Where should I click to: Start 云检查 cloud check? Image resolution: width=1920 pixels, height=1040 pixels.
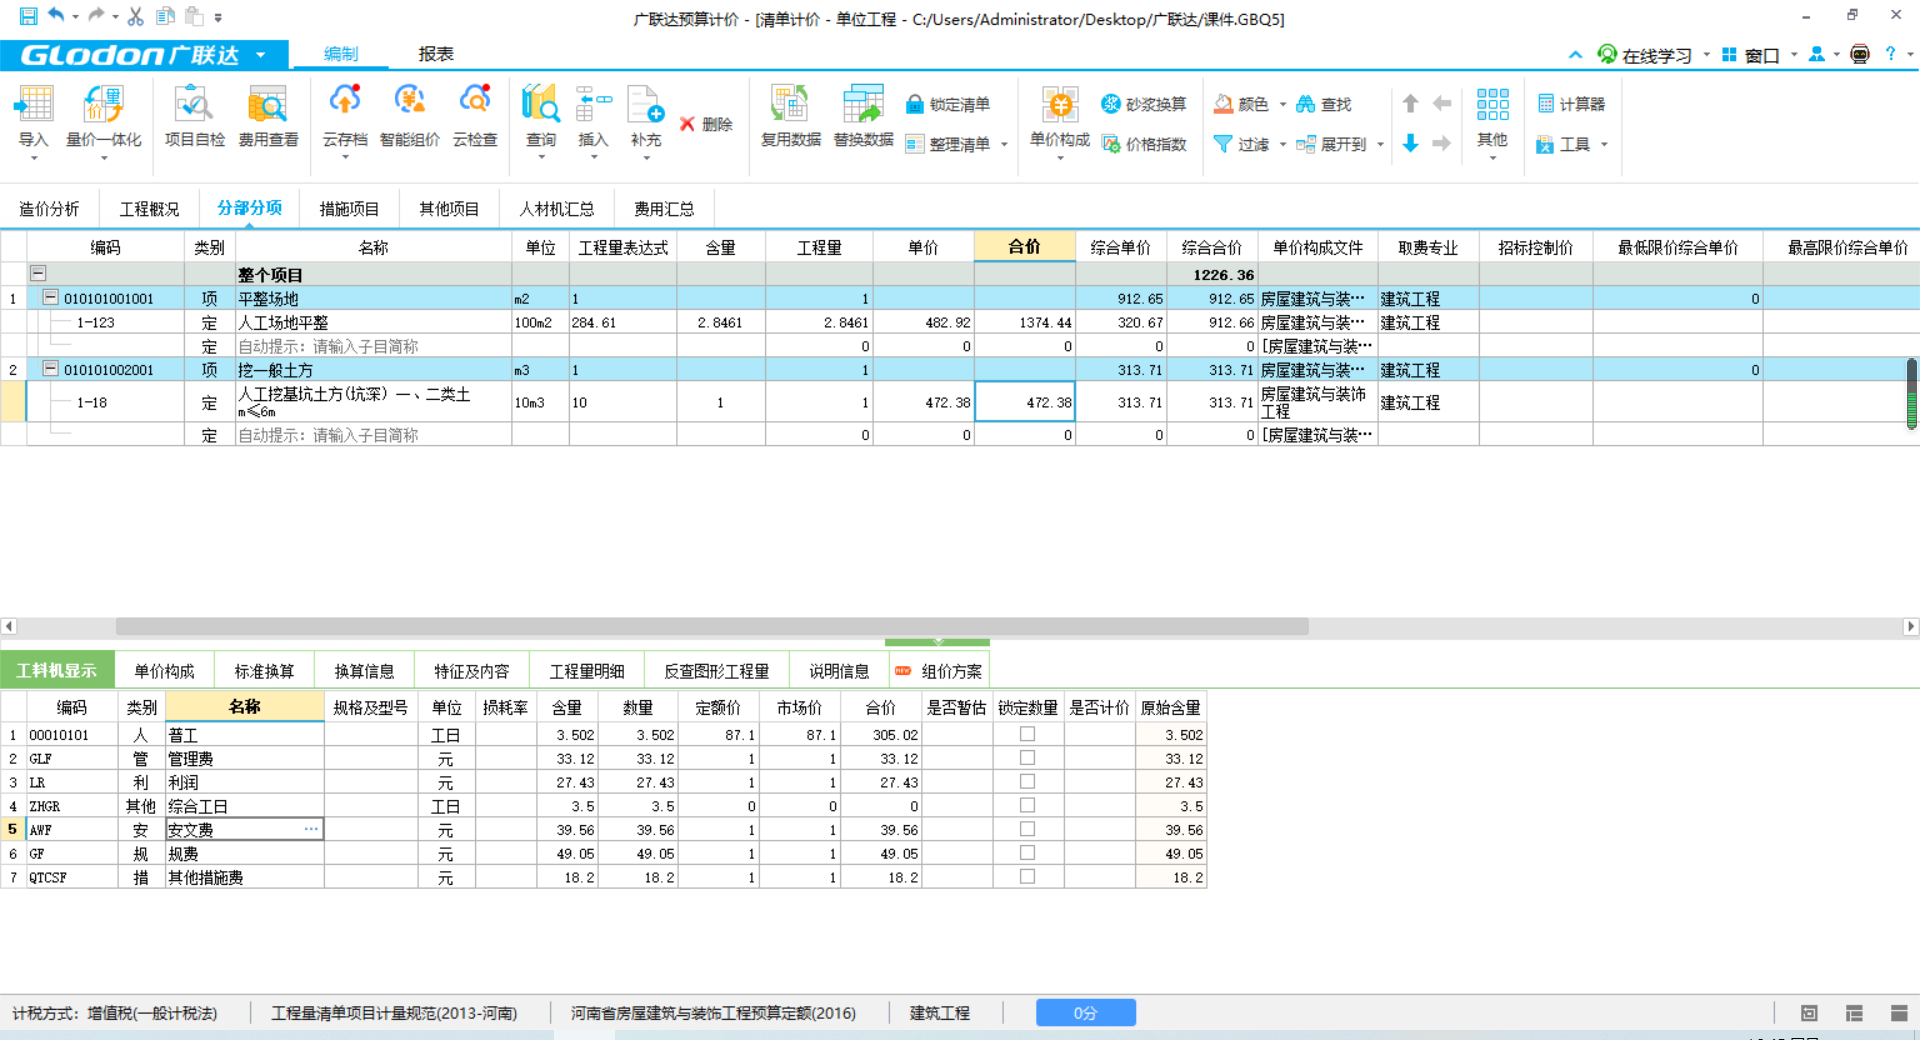click(475, 118)
